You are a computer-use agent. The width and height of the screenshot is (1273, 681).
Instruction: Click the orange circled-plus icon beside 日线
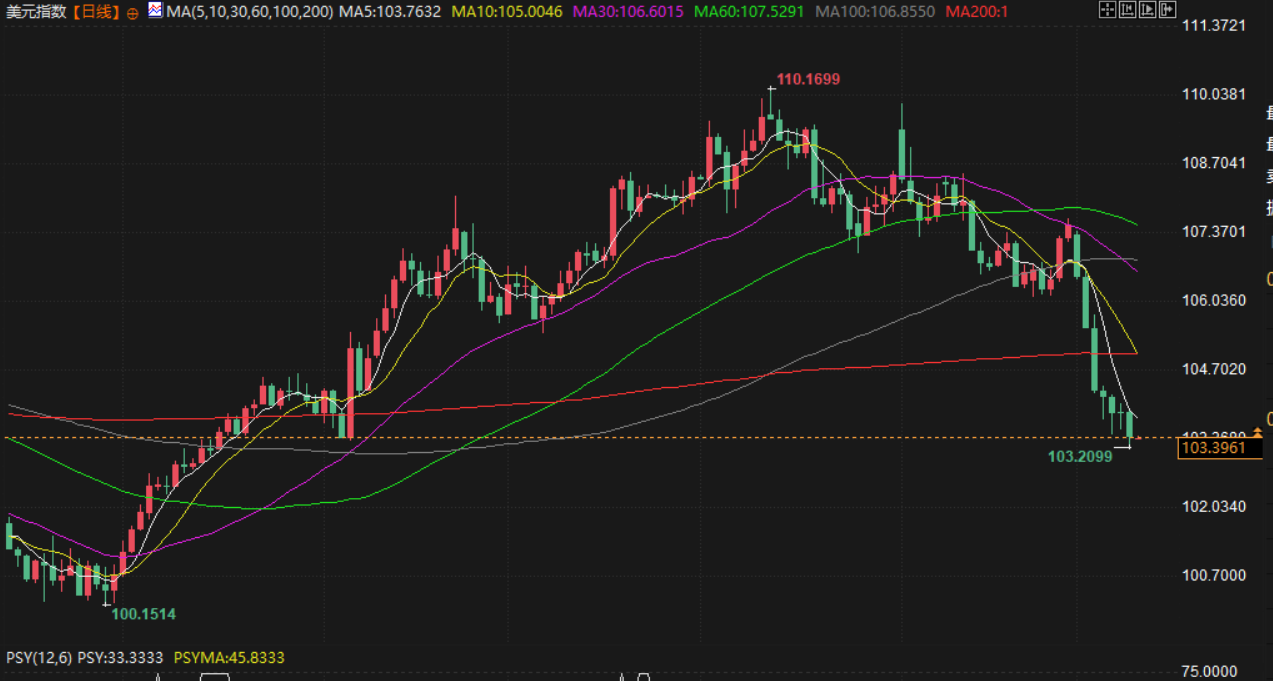pyautogui.click(x=132, y=13)
